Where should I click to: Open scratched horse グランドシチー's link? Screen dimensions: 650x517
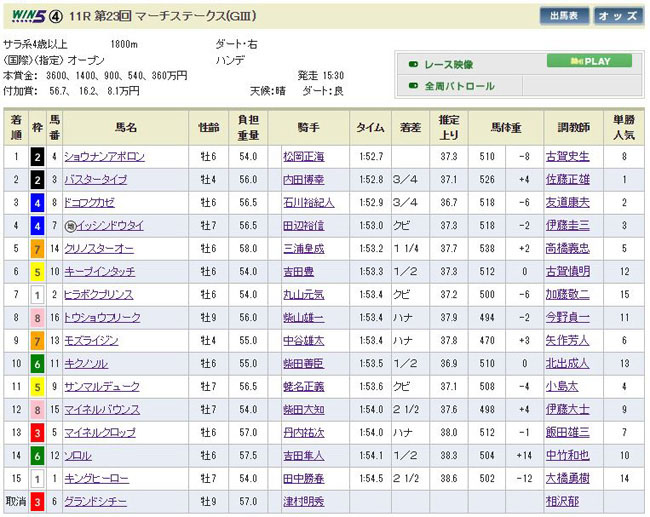pyautogui.click(x=98, y=500)
